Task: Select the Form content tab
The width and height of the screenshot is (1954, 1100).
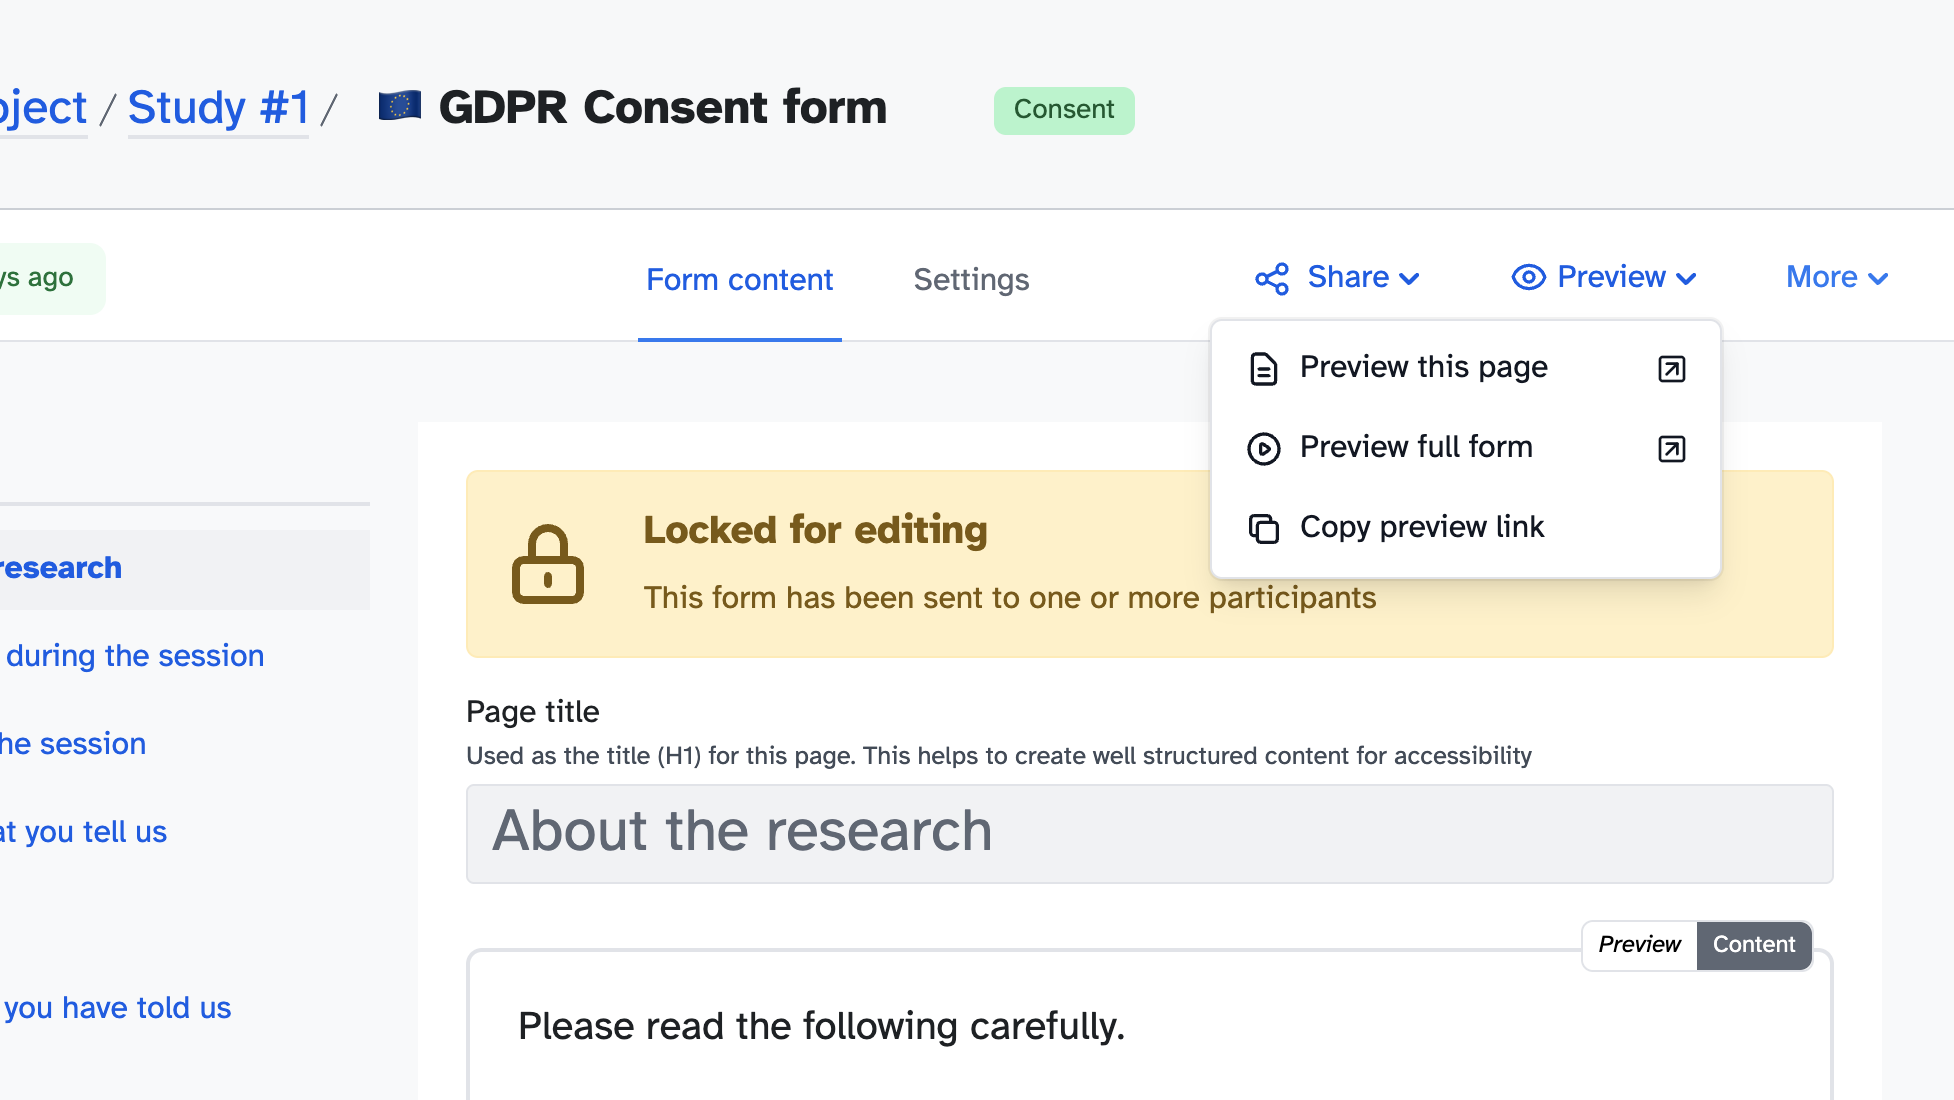Action: coord(739,280)
